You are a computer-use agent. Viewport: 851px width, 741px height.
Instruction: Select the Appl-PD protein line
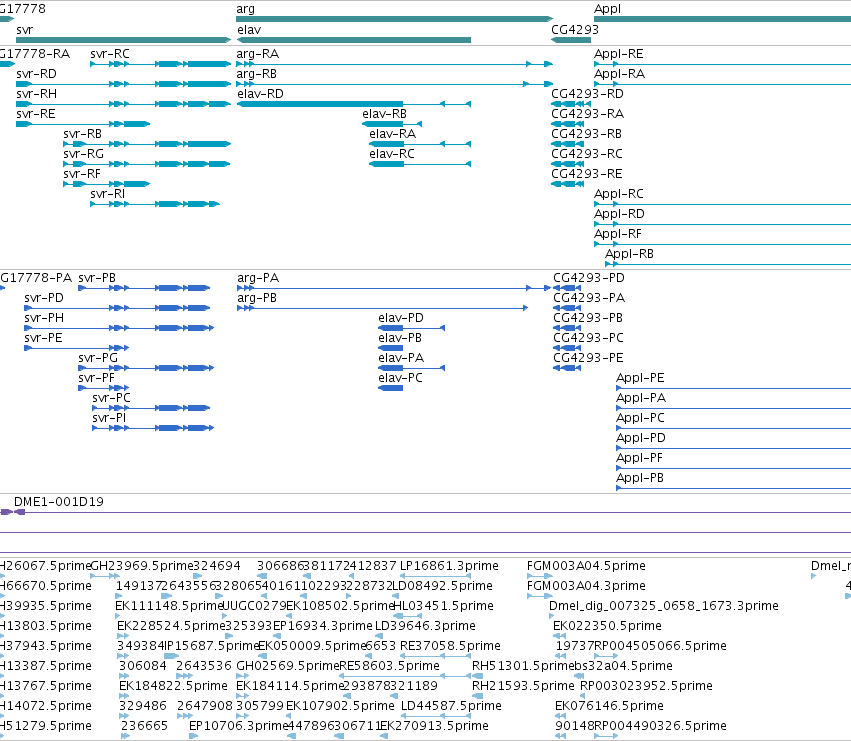pyautogui.click(x=733, y=448)
